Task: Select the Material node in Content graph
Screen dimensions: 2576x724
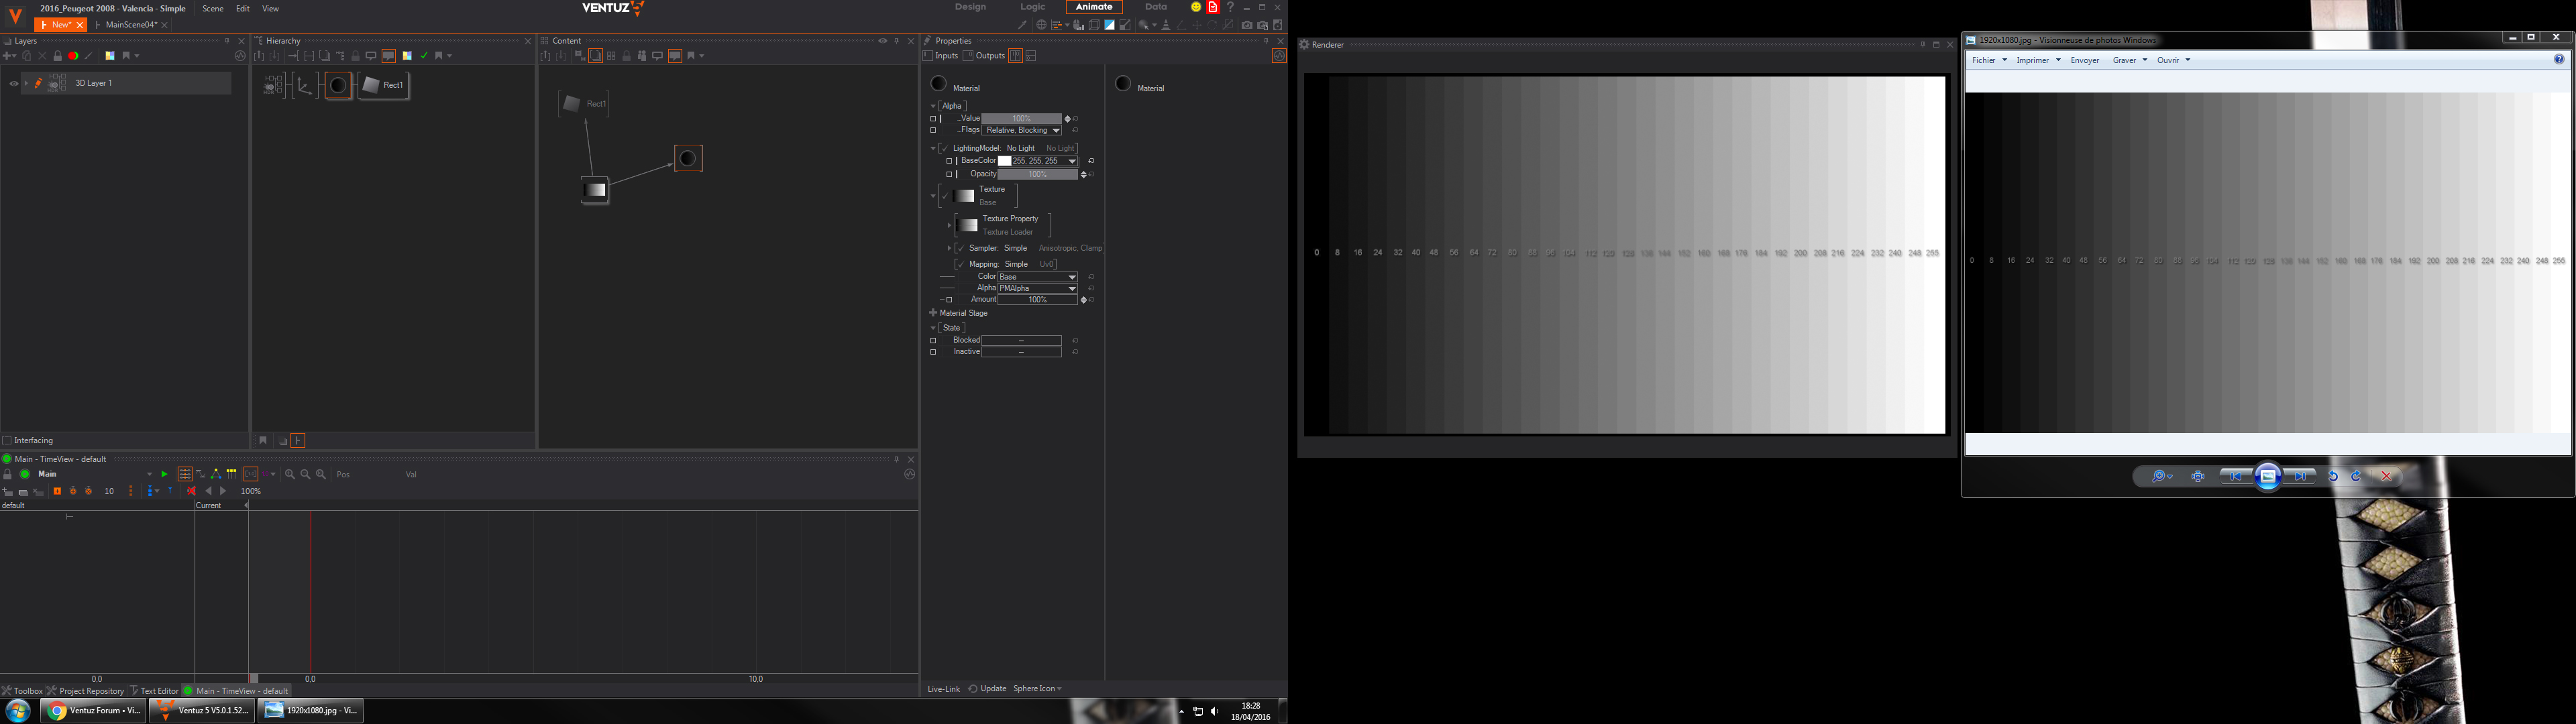Action: 688,158
